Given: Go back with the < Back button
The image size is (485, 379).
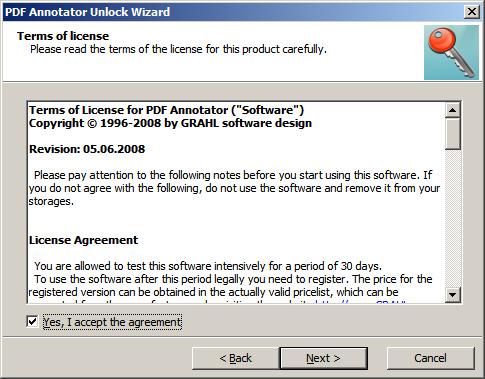Looking at the screenshot, I should coord(235,358).
